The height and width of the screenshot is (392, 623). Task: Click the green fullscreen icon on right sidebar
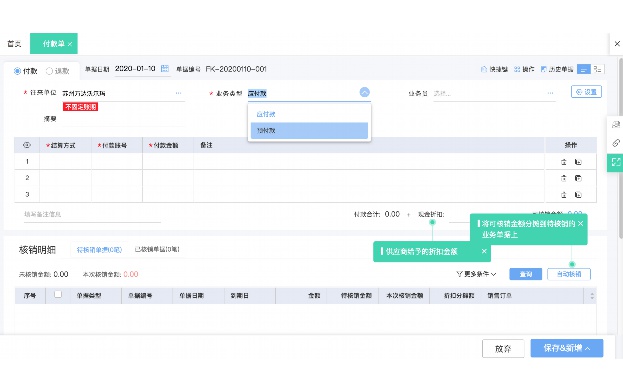pyautogui.click(x=615, y=162)
